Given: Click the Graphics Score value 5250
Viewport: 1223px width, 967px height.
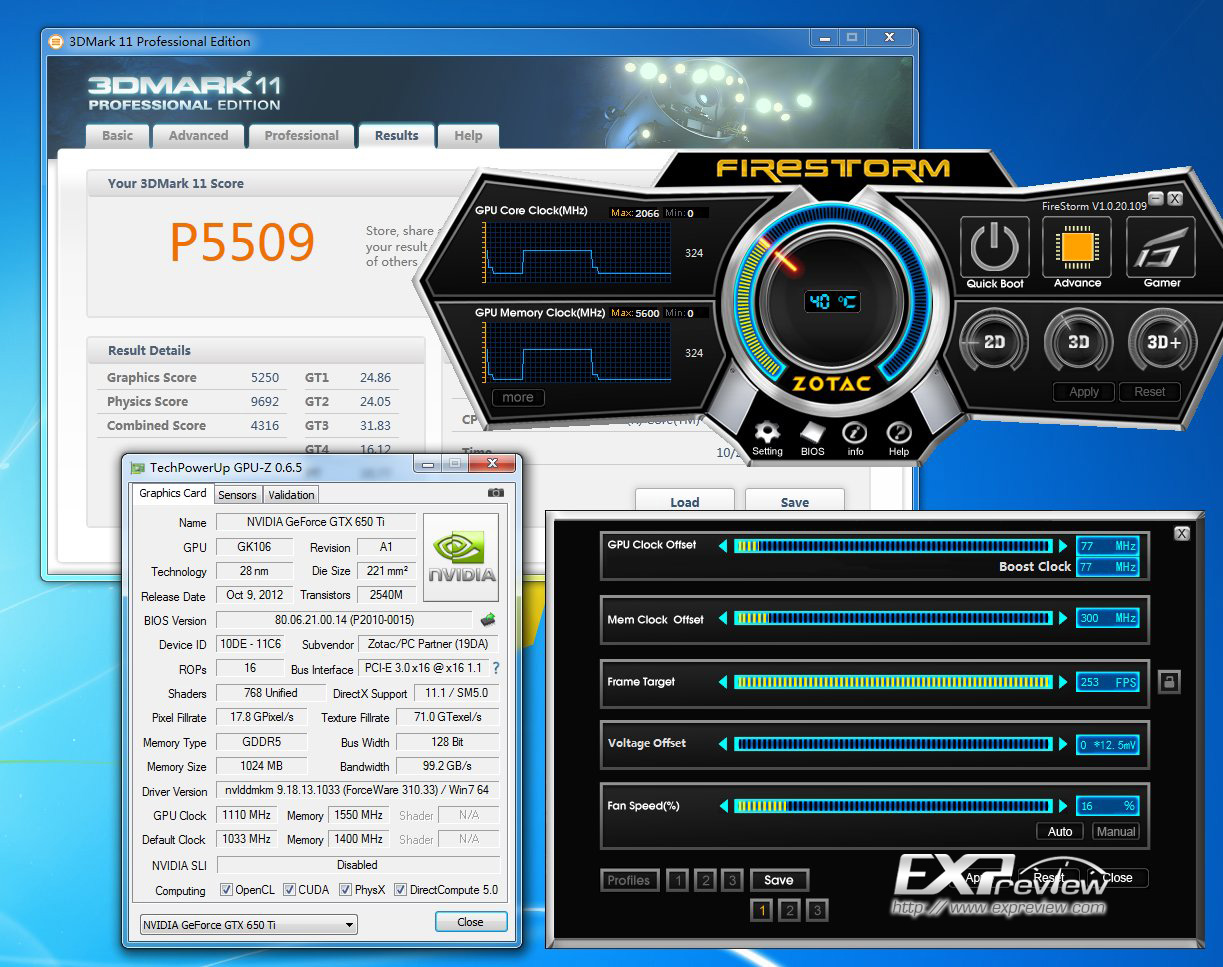Looking at the screenshot, I should (x=265, y=378).
